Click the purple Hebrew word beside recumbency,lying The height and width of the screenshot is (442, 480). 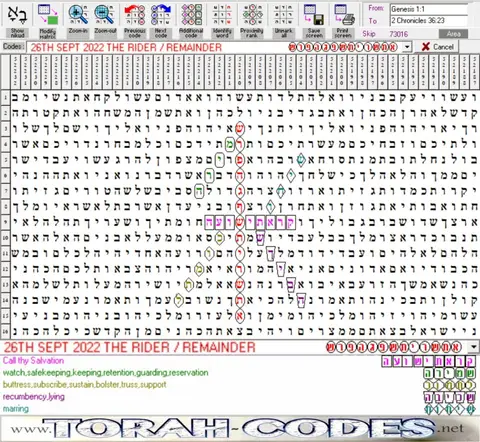click(450, 397)
